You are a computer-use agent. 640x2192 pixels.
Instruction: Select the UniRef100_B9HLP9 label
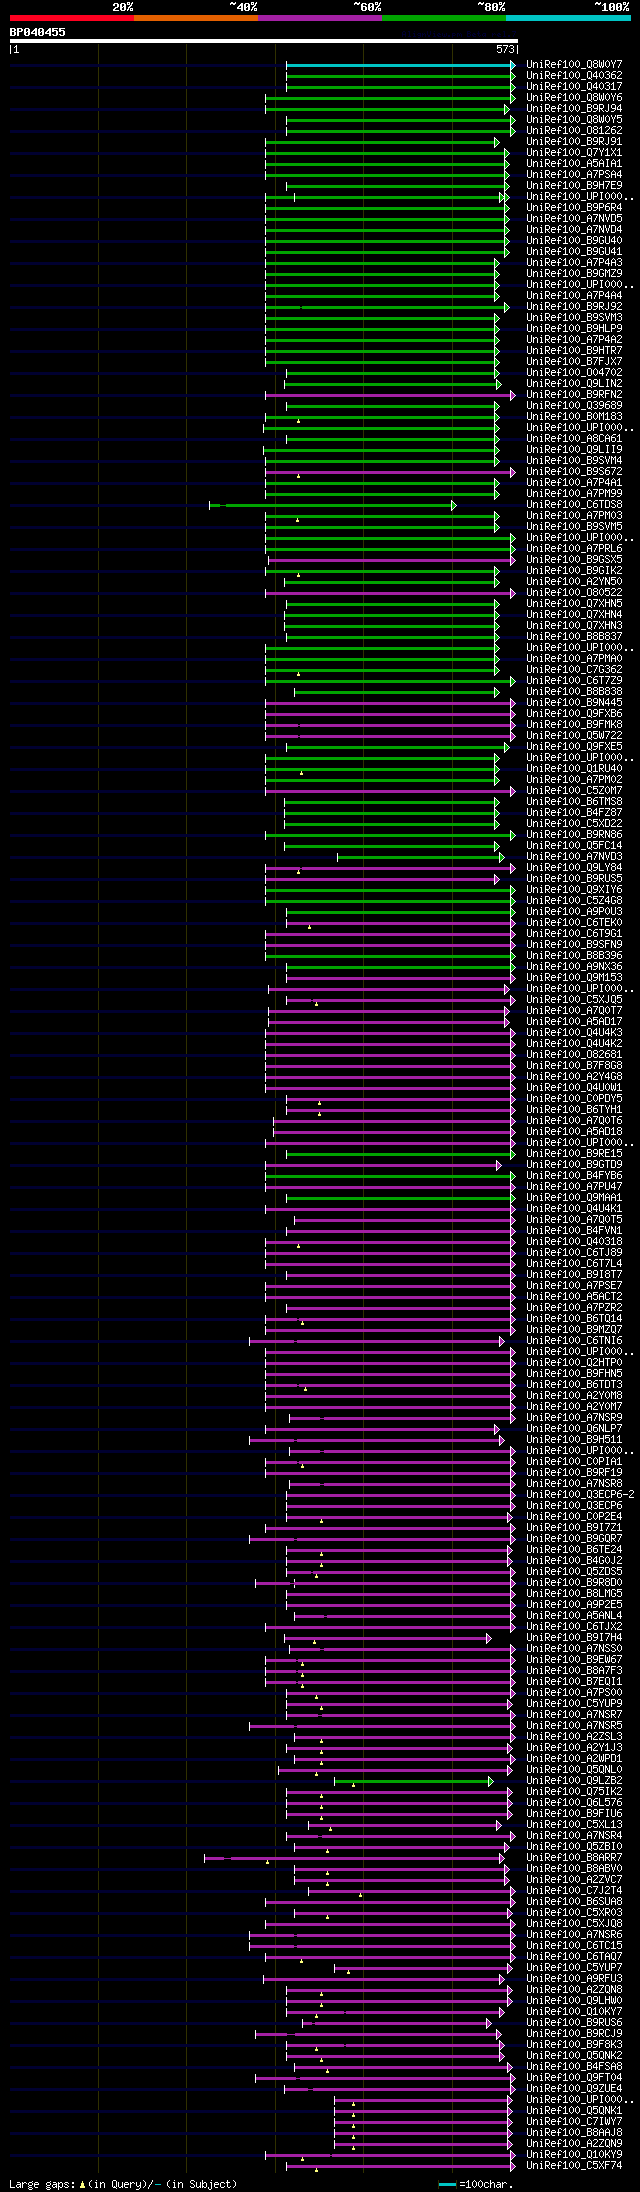point(574,329)
